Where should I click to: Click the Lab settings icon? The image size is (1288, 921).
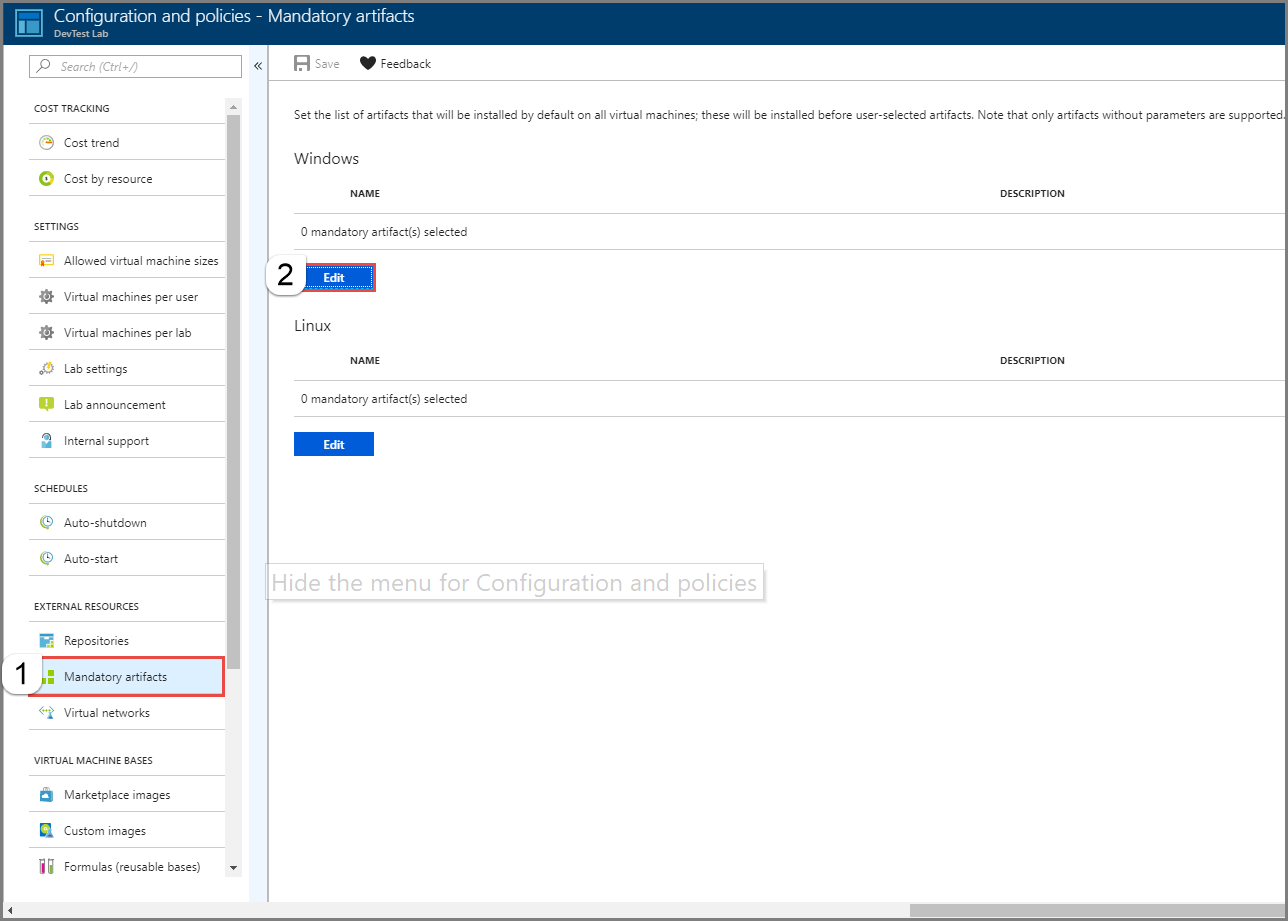(x=46, y=369)
